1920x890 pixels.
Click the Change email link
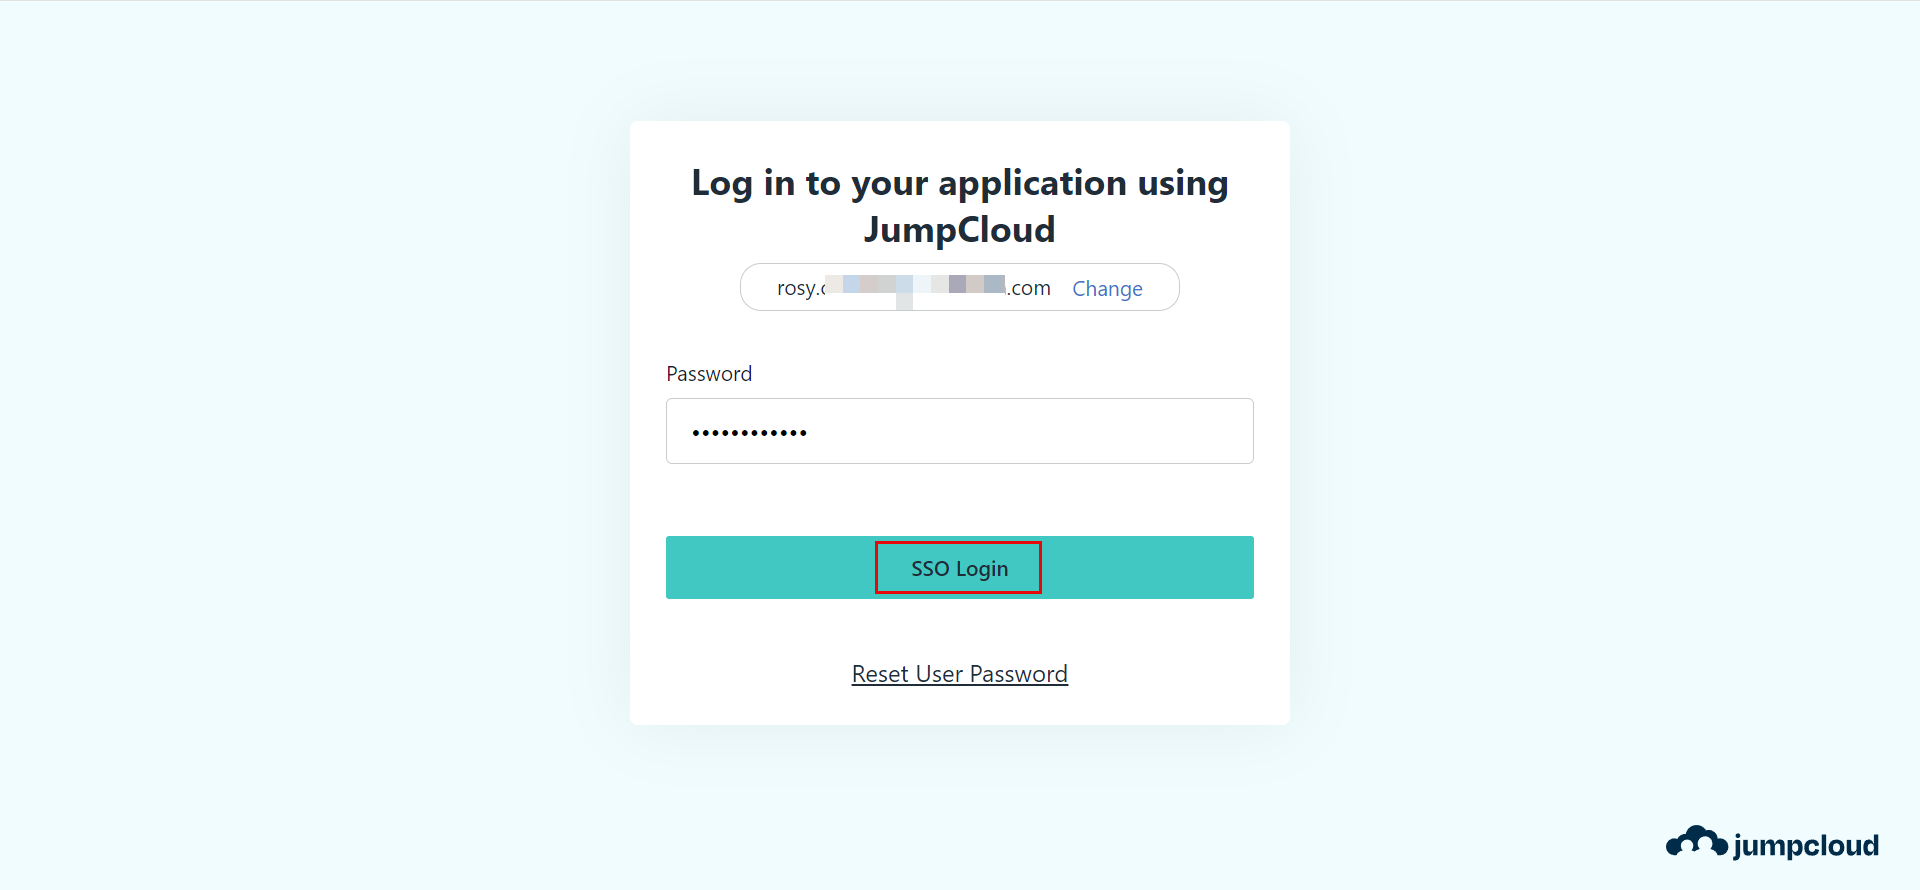[1107, 289]
